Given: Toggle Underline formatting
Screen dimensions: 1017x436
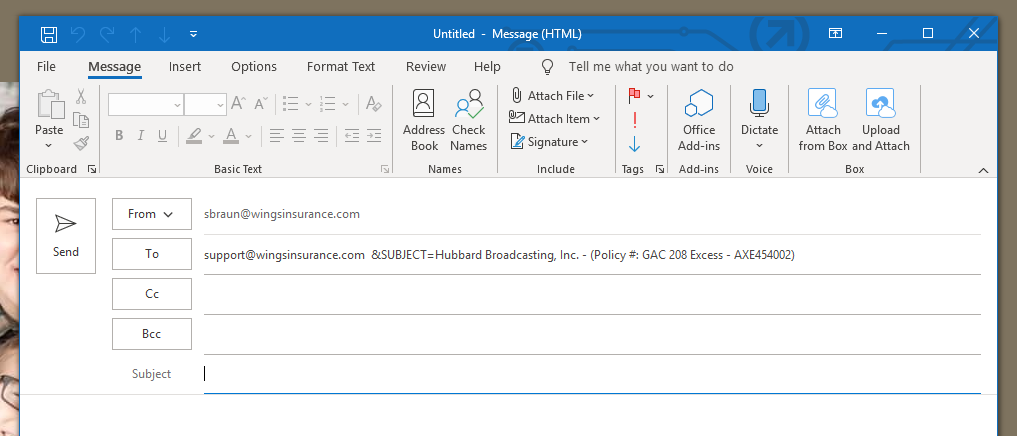Looking at the screenshot, I should point(161,135).
